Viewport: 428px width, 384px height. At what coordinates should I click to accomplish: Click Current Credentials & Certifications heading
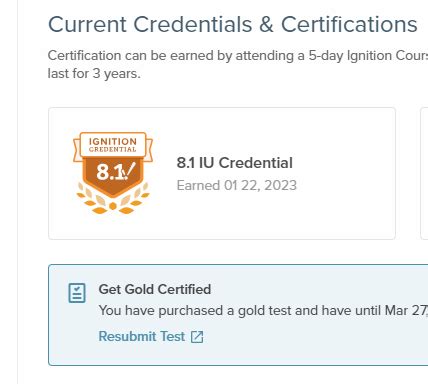[x=233, y=24]
